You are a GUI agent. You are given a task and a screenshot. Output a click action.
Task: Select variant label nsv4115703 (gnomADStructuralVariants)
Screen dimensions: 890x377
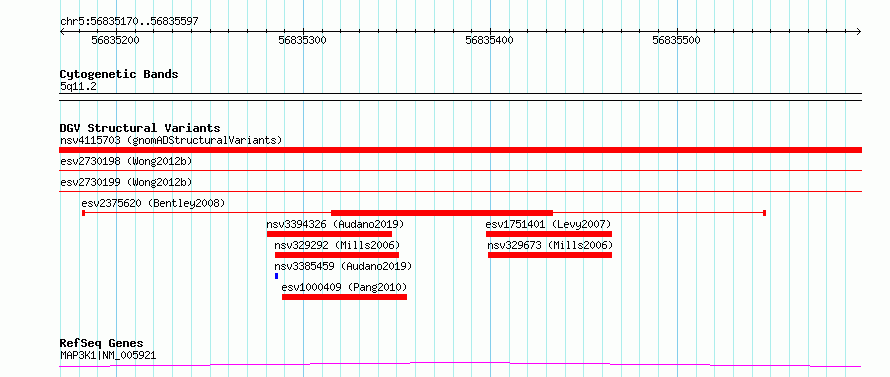point(171,140)
